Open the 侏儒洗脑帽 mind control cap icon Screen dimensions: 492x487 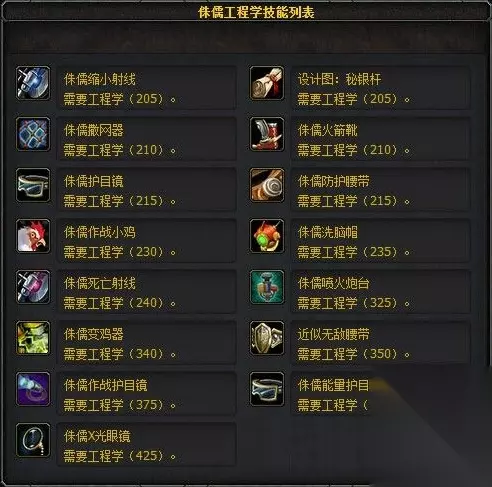point(267,236)
